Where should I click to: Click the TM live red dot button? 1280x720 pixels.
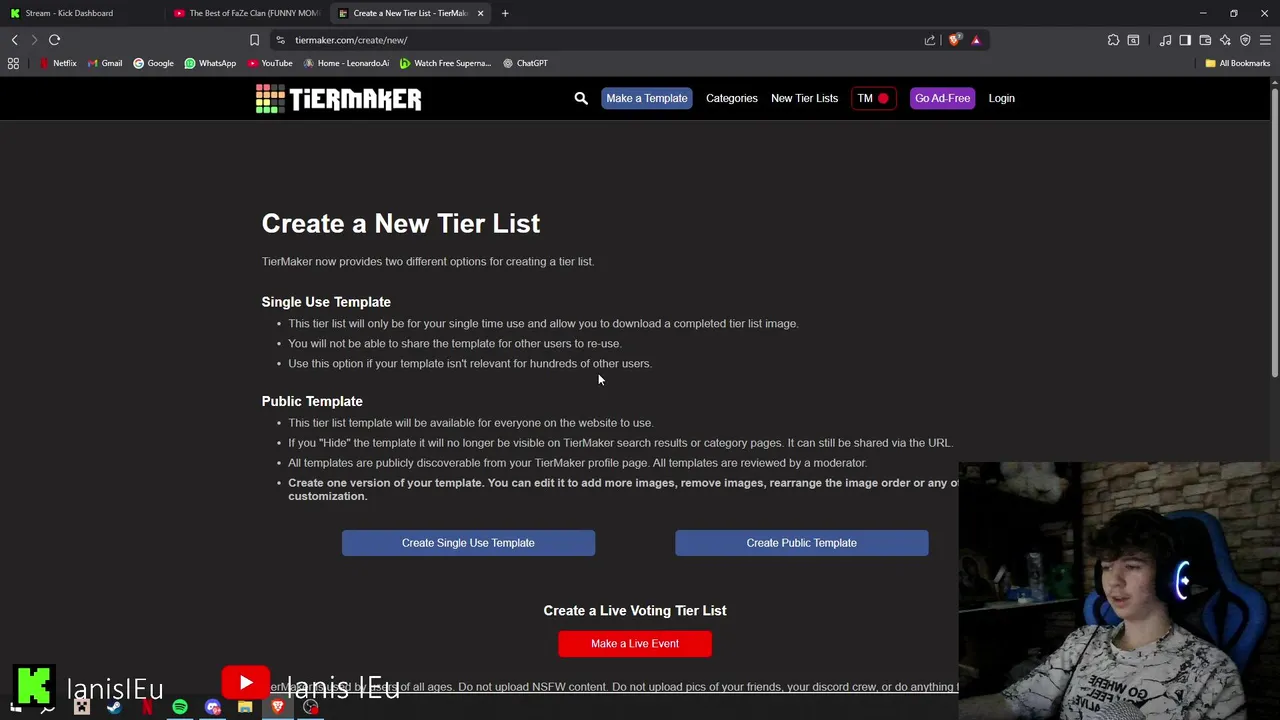tap(873, 98)
